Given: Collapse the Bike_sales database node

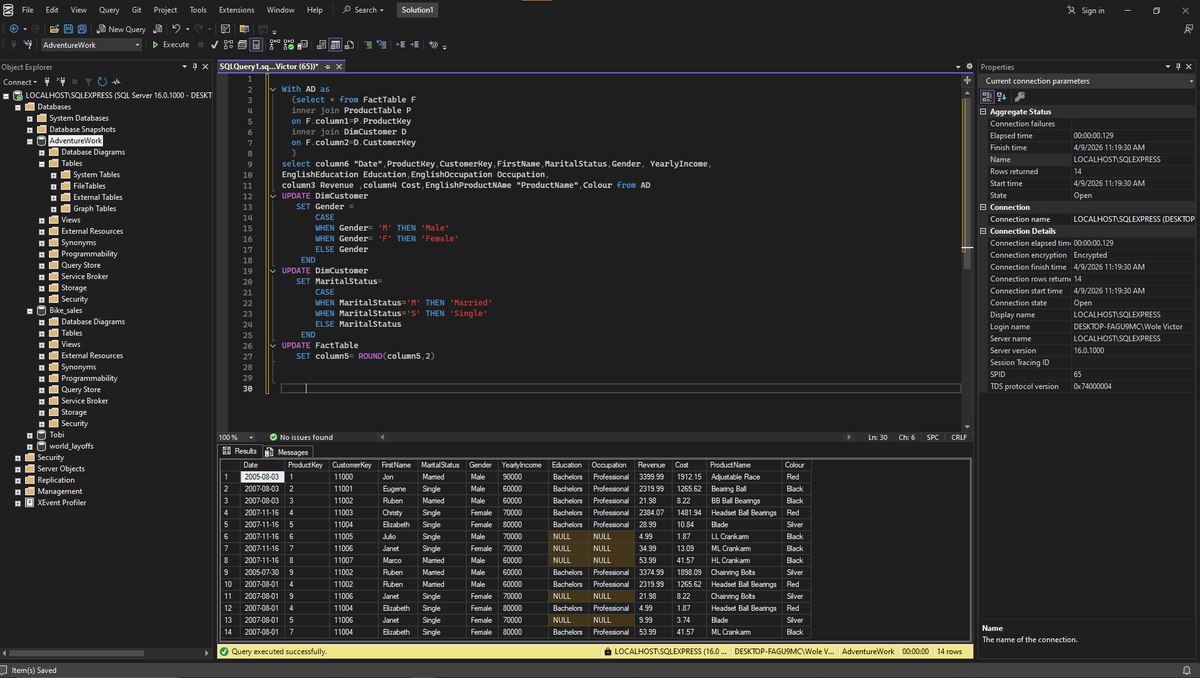Looking at the screenshot, I should point(30,311).
